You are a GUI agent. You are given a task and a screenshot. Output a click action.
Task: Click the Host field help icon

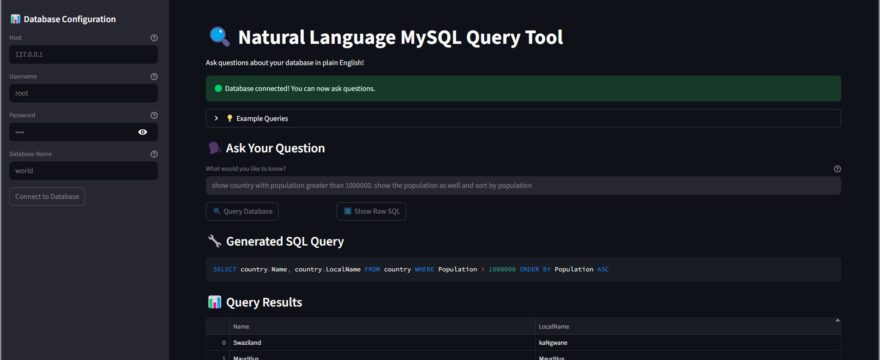154,38
